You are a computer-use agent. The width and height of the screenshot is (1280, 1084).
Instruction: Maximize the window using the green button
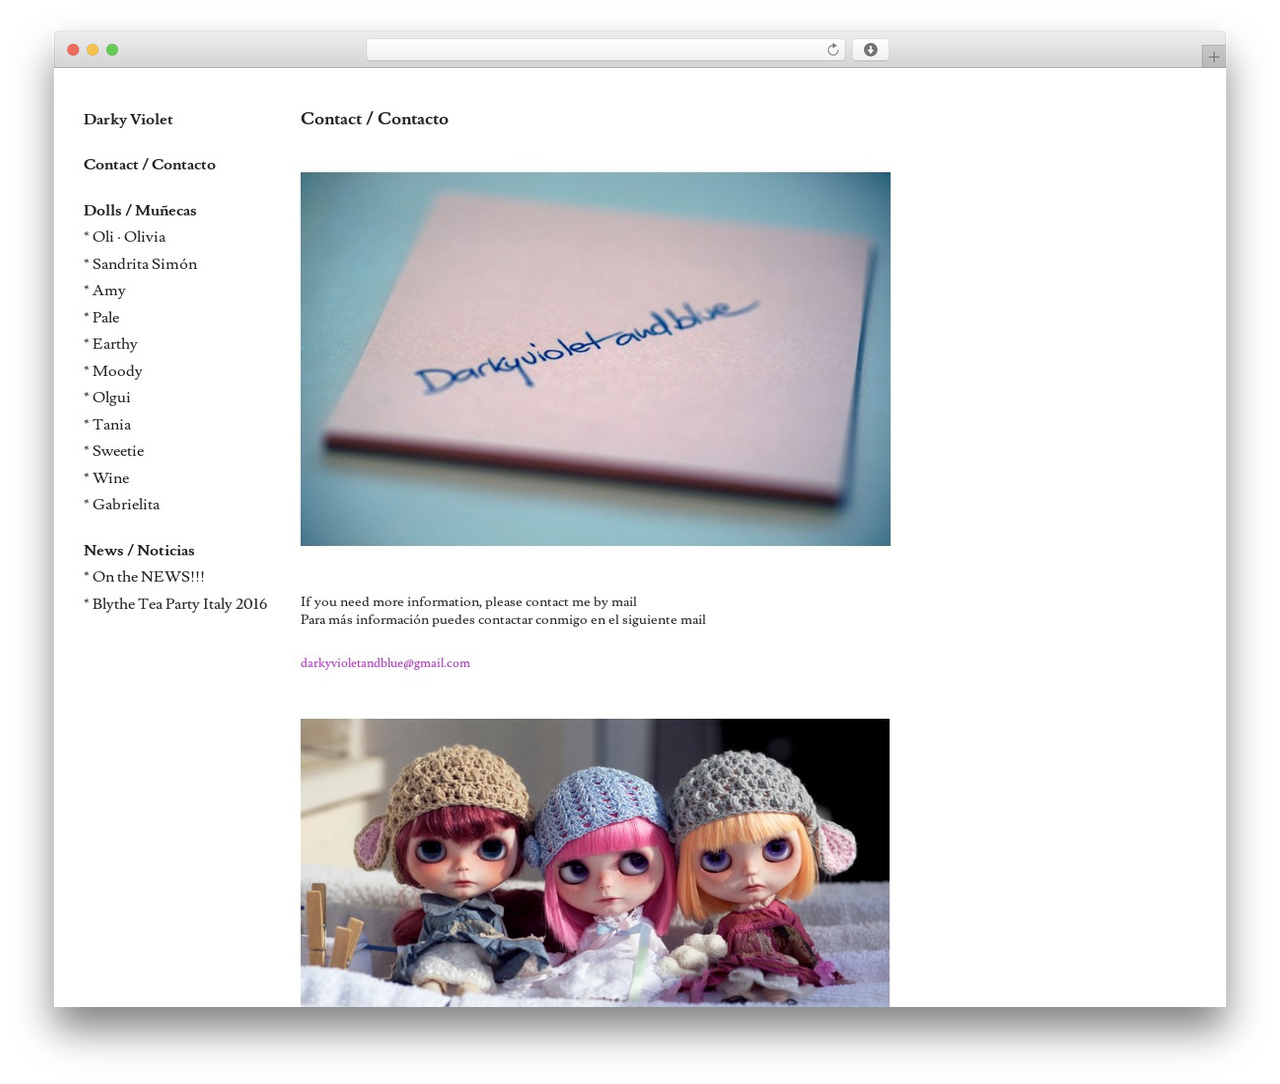pyautogui.click(x=112, y=50)
